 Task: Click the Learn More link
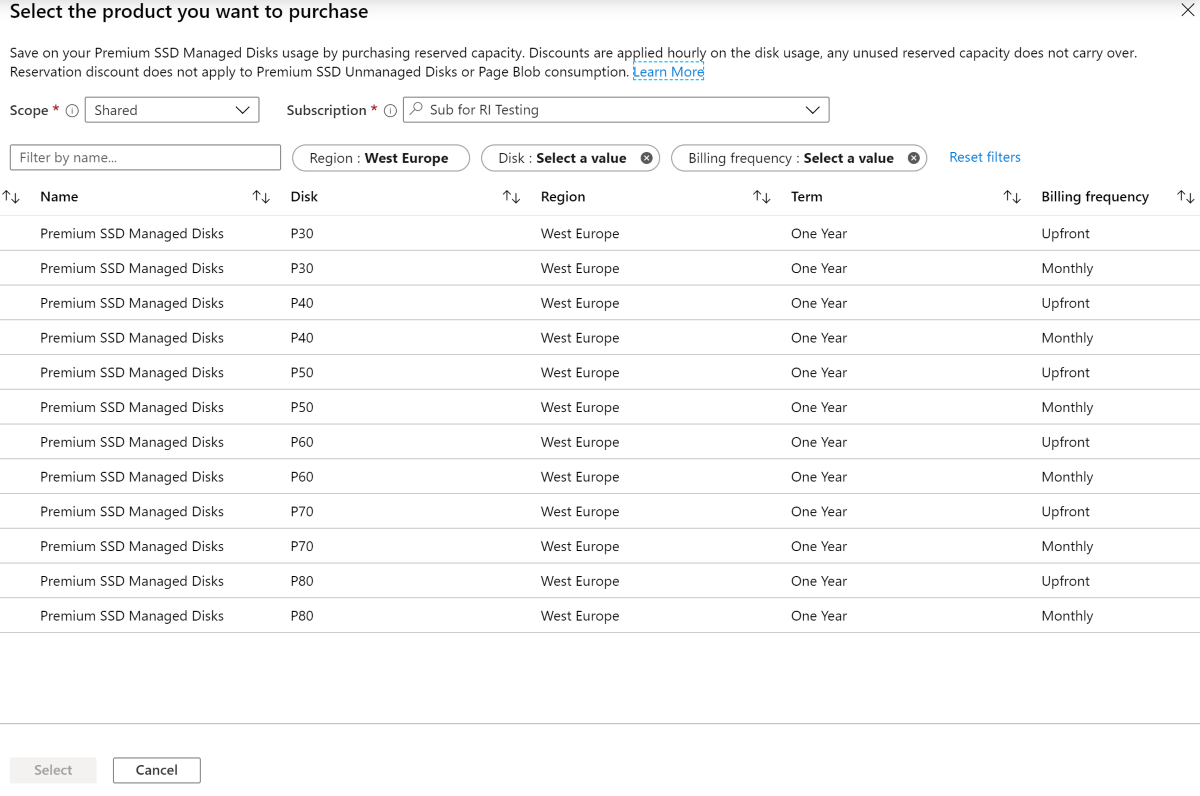pos(668,71)
